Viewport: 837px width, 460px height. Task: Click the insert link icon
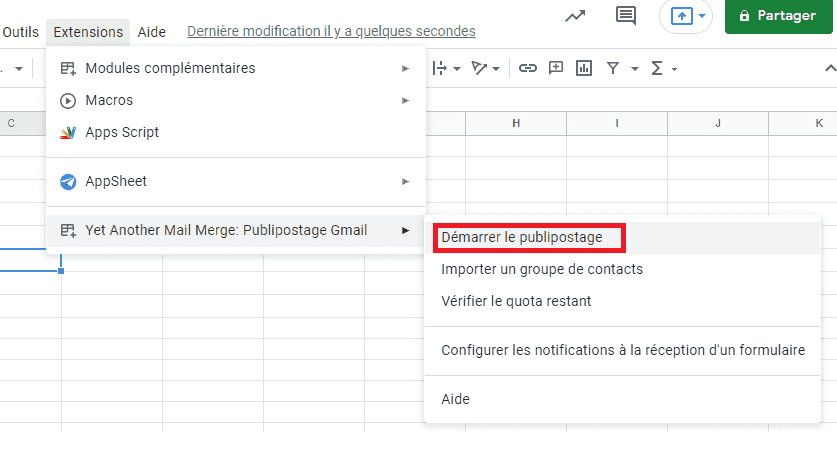click(527, 68)
